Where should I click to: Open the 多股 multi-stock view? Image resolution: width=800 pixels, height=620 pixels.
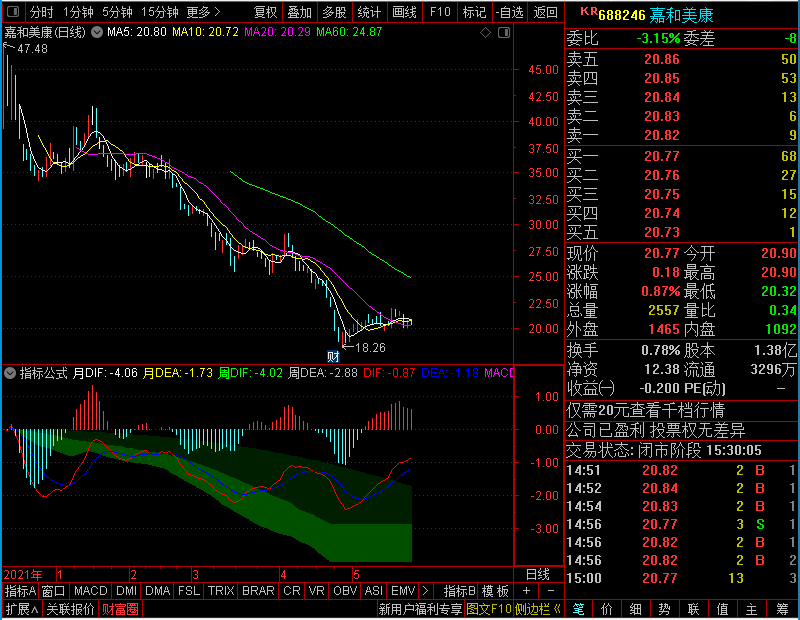pyautogui.click(x=334, y=12)
